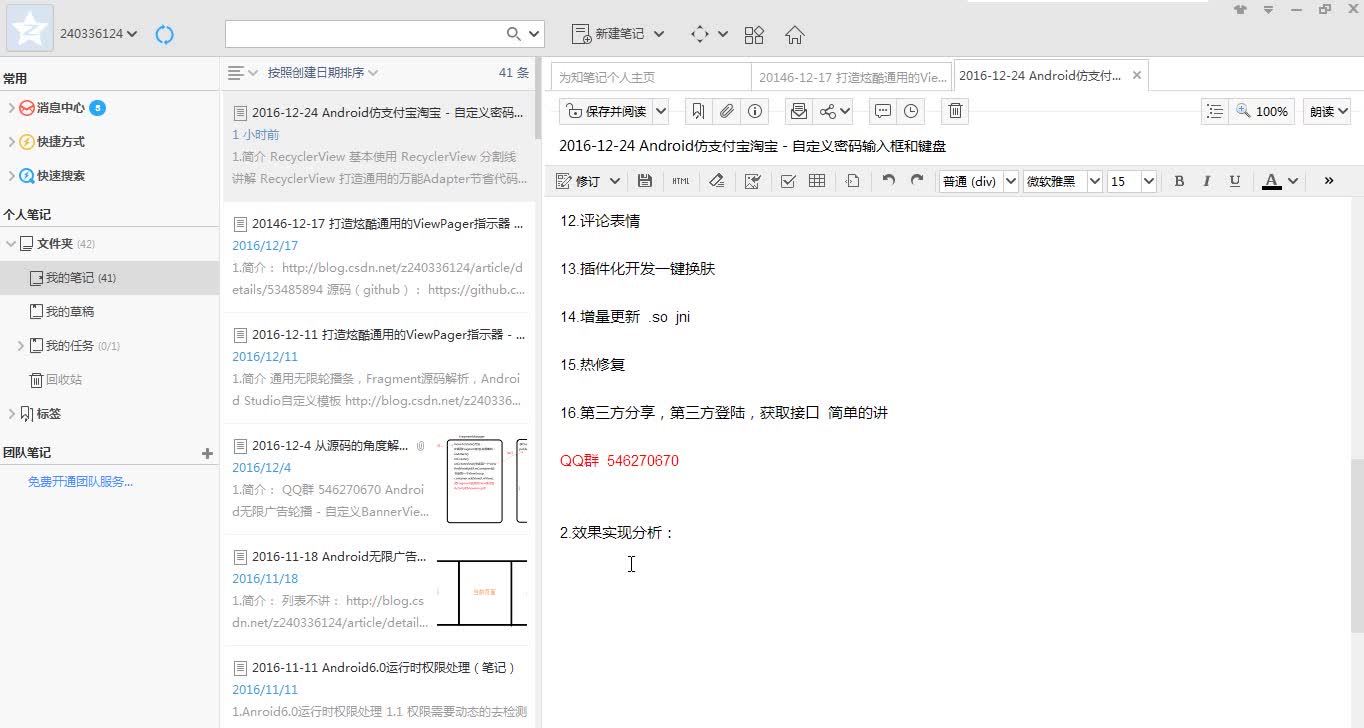
Task: Expand the 标签 tags section
Action: pos(11,414)
